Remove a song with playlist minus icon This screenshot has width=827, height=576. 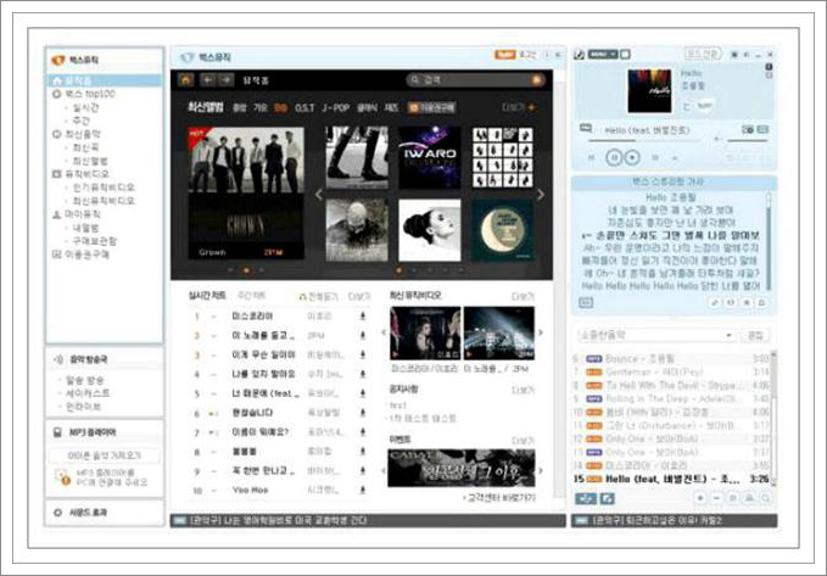click(x=716, y=498)
